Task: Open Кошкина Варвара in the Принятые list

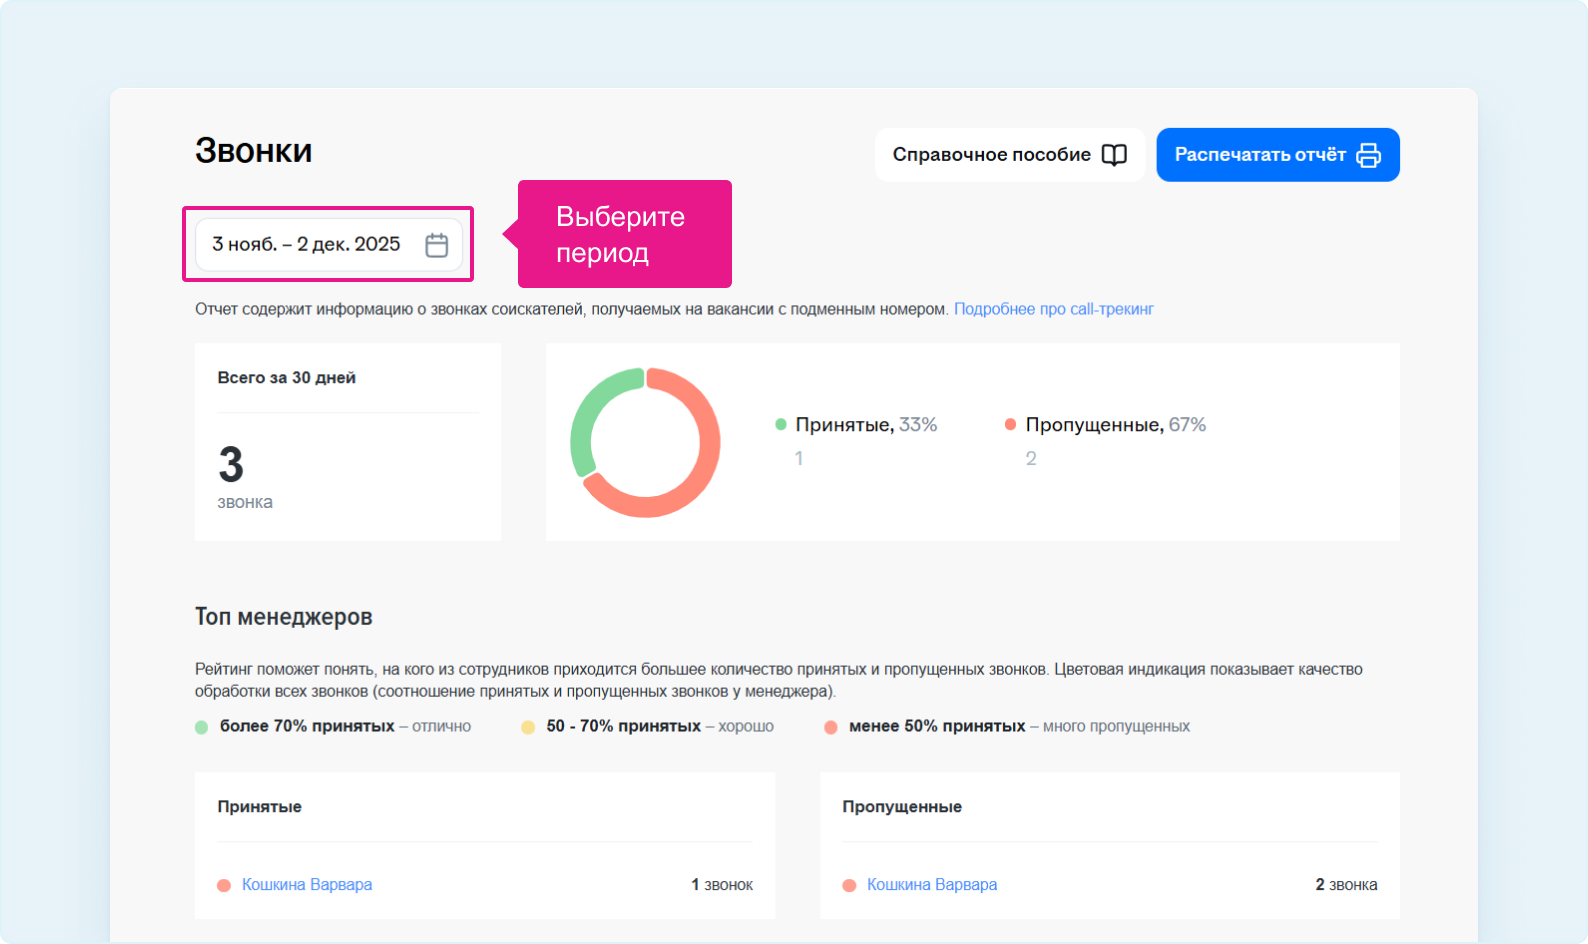Action: 307,885
